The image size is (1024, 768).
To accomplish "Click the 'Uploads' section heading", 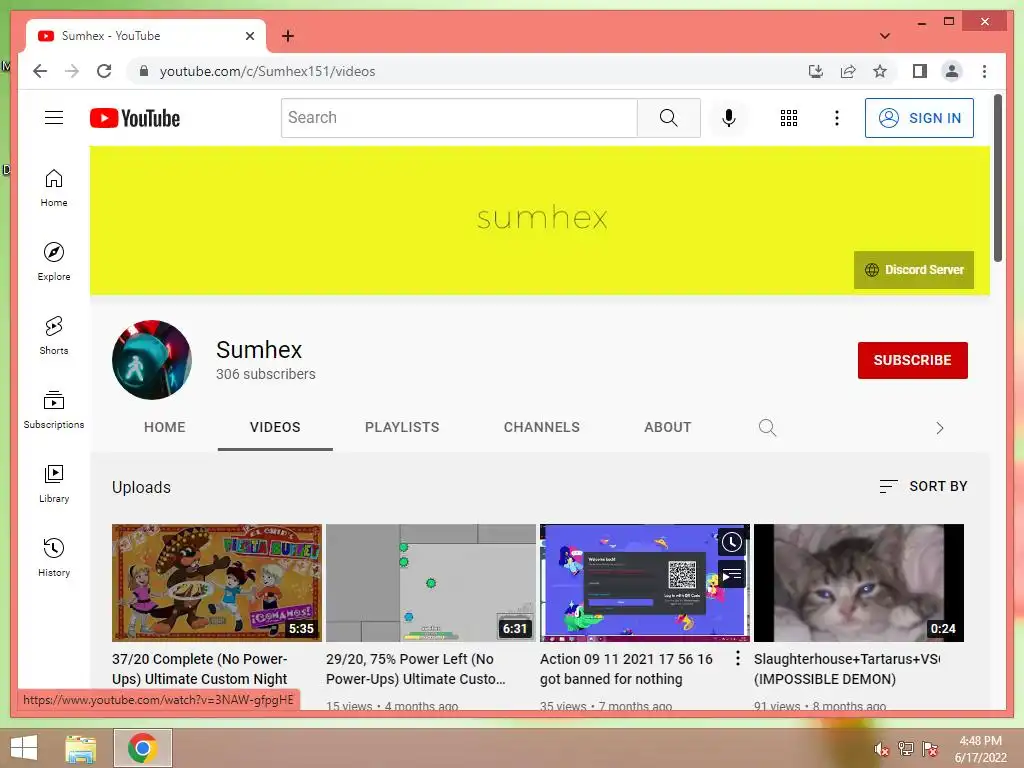I will tap(141, 487).
